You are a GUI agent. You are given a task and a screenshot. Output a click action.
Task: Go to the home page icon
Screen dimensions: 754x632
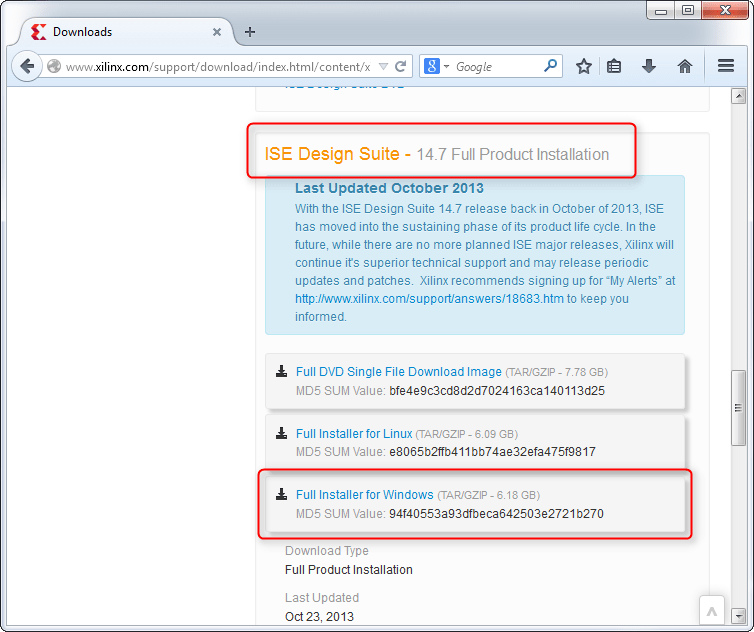(x=685, y=66)
